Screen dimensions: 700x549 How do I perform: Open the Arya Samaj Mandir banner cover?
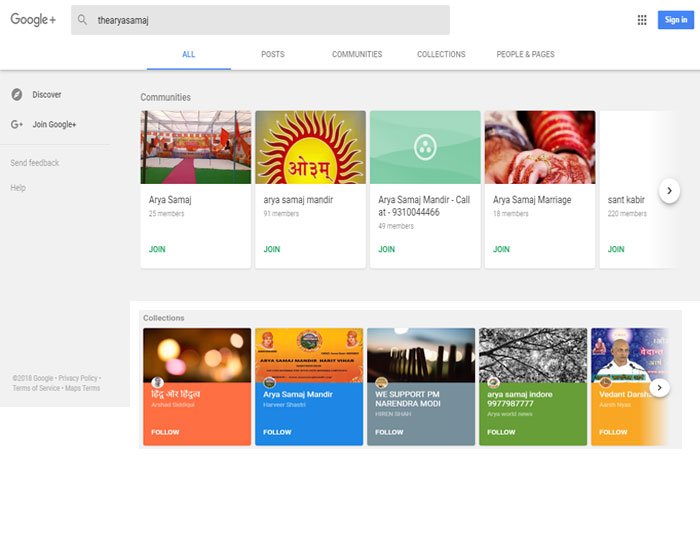309,355
